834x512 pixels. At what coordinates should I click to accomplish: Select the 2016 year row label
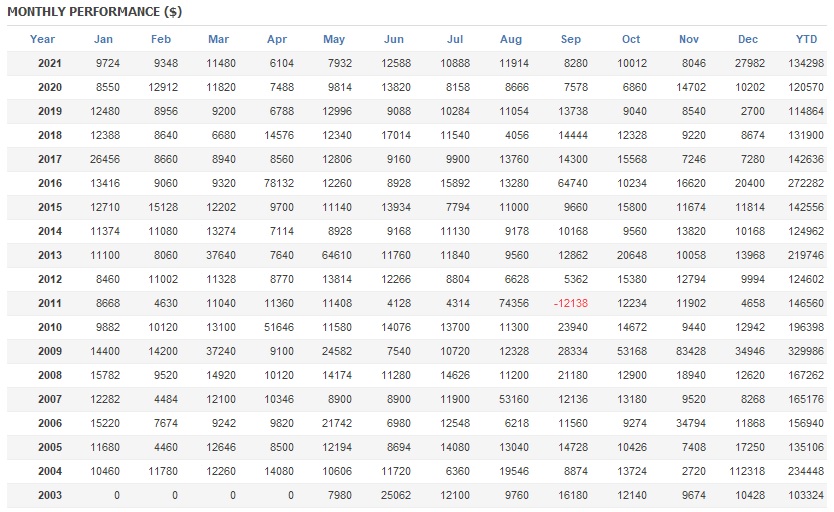pos(50,183)
